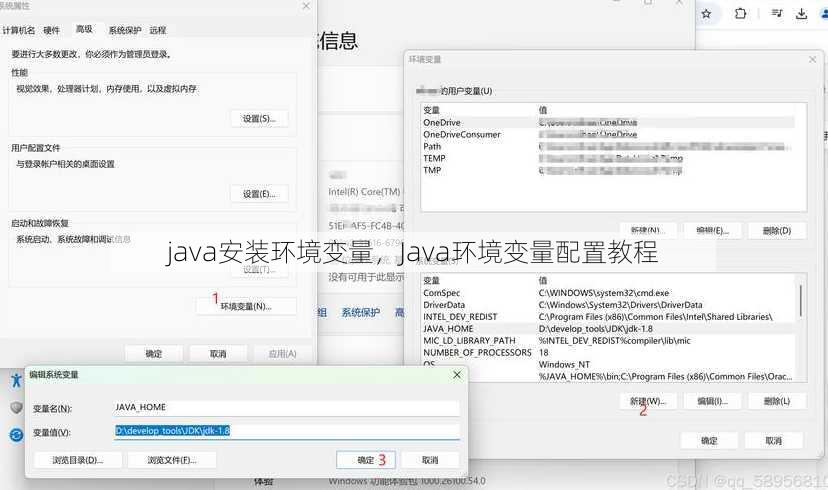Switch to the 硬件 tab
The width and height of the screenshot is (828, 490).
point(51,30)
